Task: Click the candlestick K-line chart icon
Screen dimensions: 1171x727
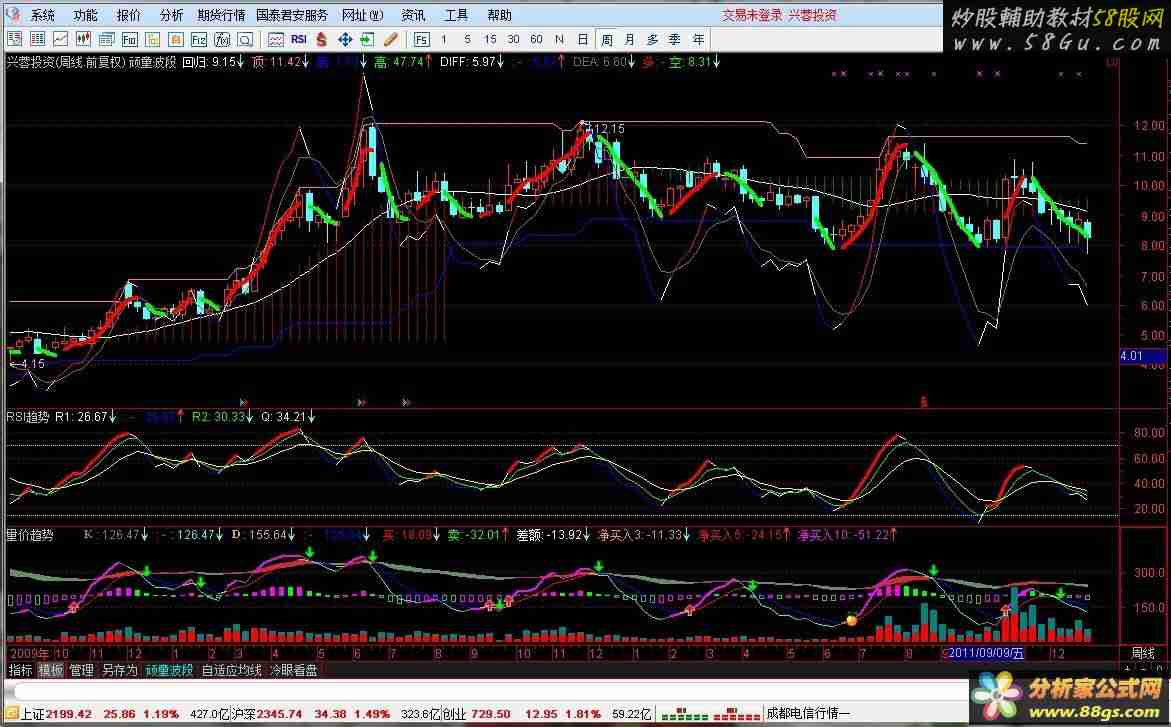Action: click(x=84, y=39)
